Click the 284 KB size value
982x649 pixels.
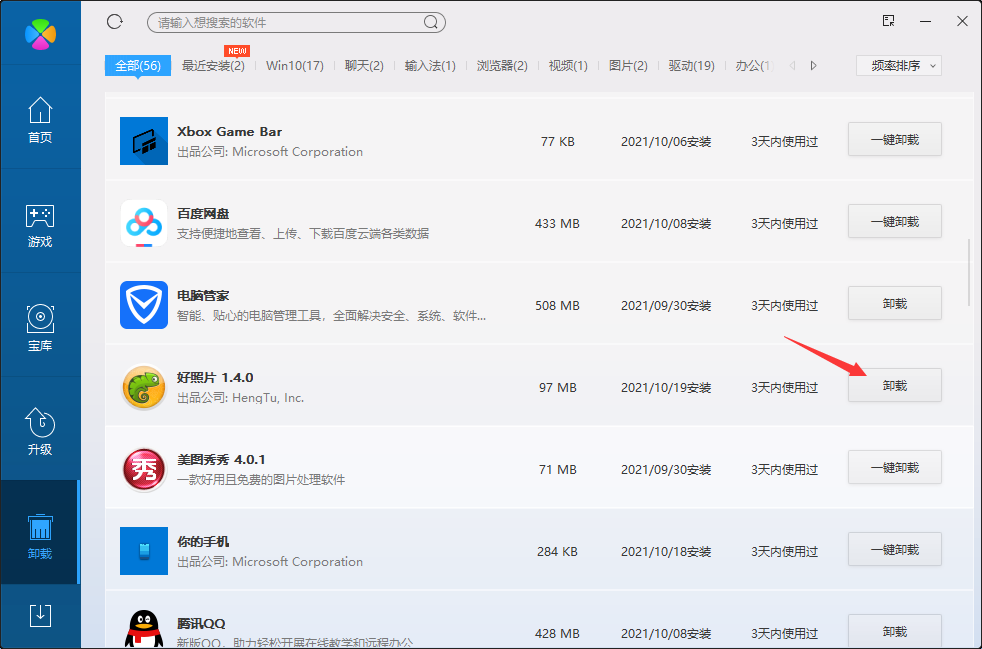point(557,552)
